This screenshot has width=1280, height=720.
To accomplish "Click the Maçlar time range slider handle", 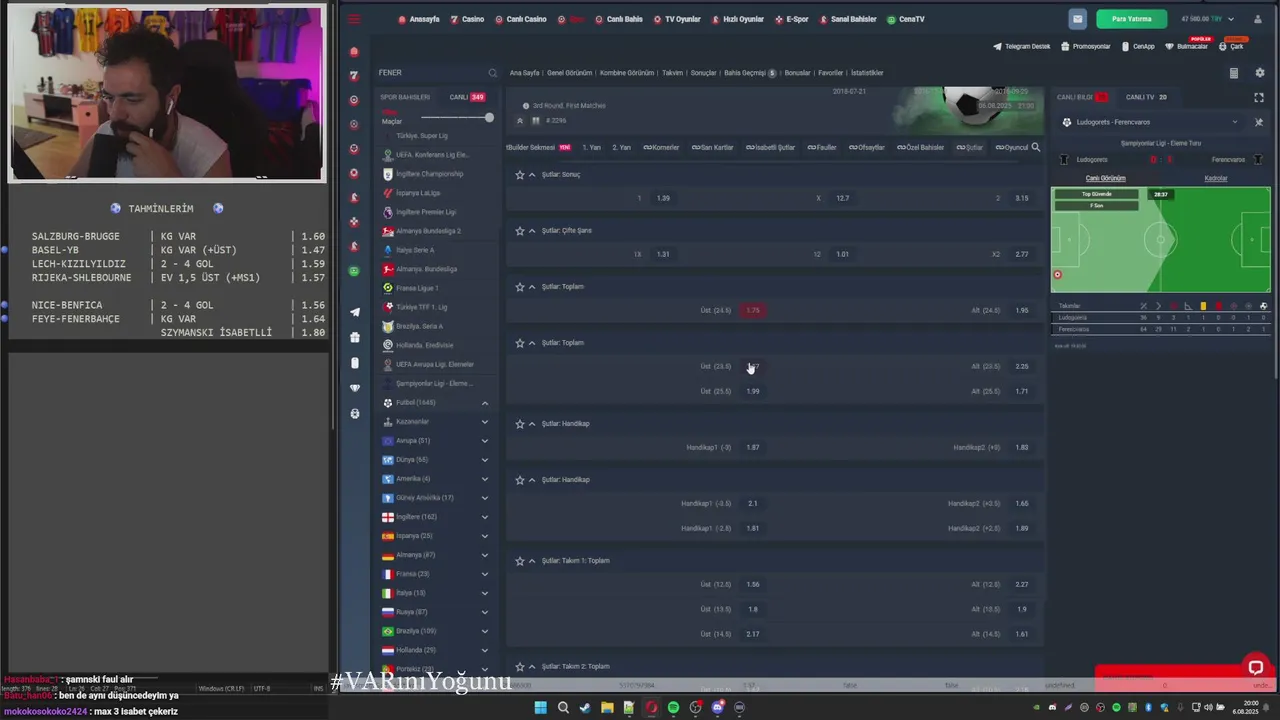I will pos(489,118).
